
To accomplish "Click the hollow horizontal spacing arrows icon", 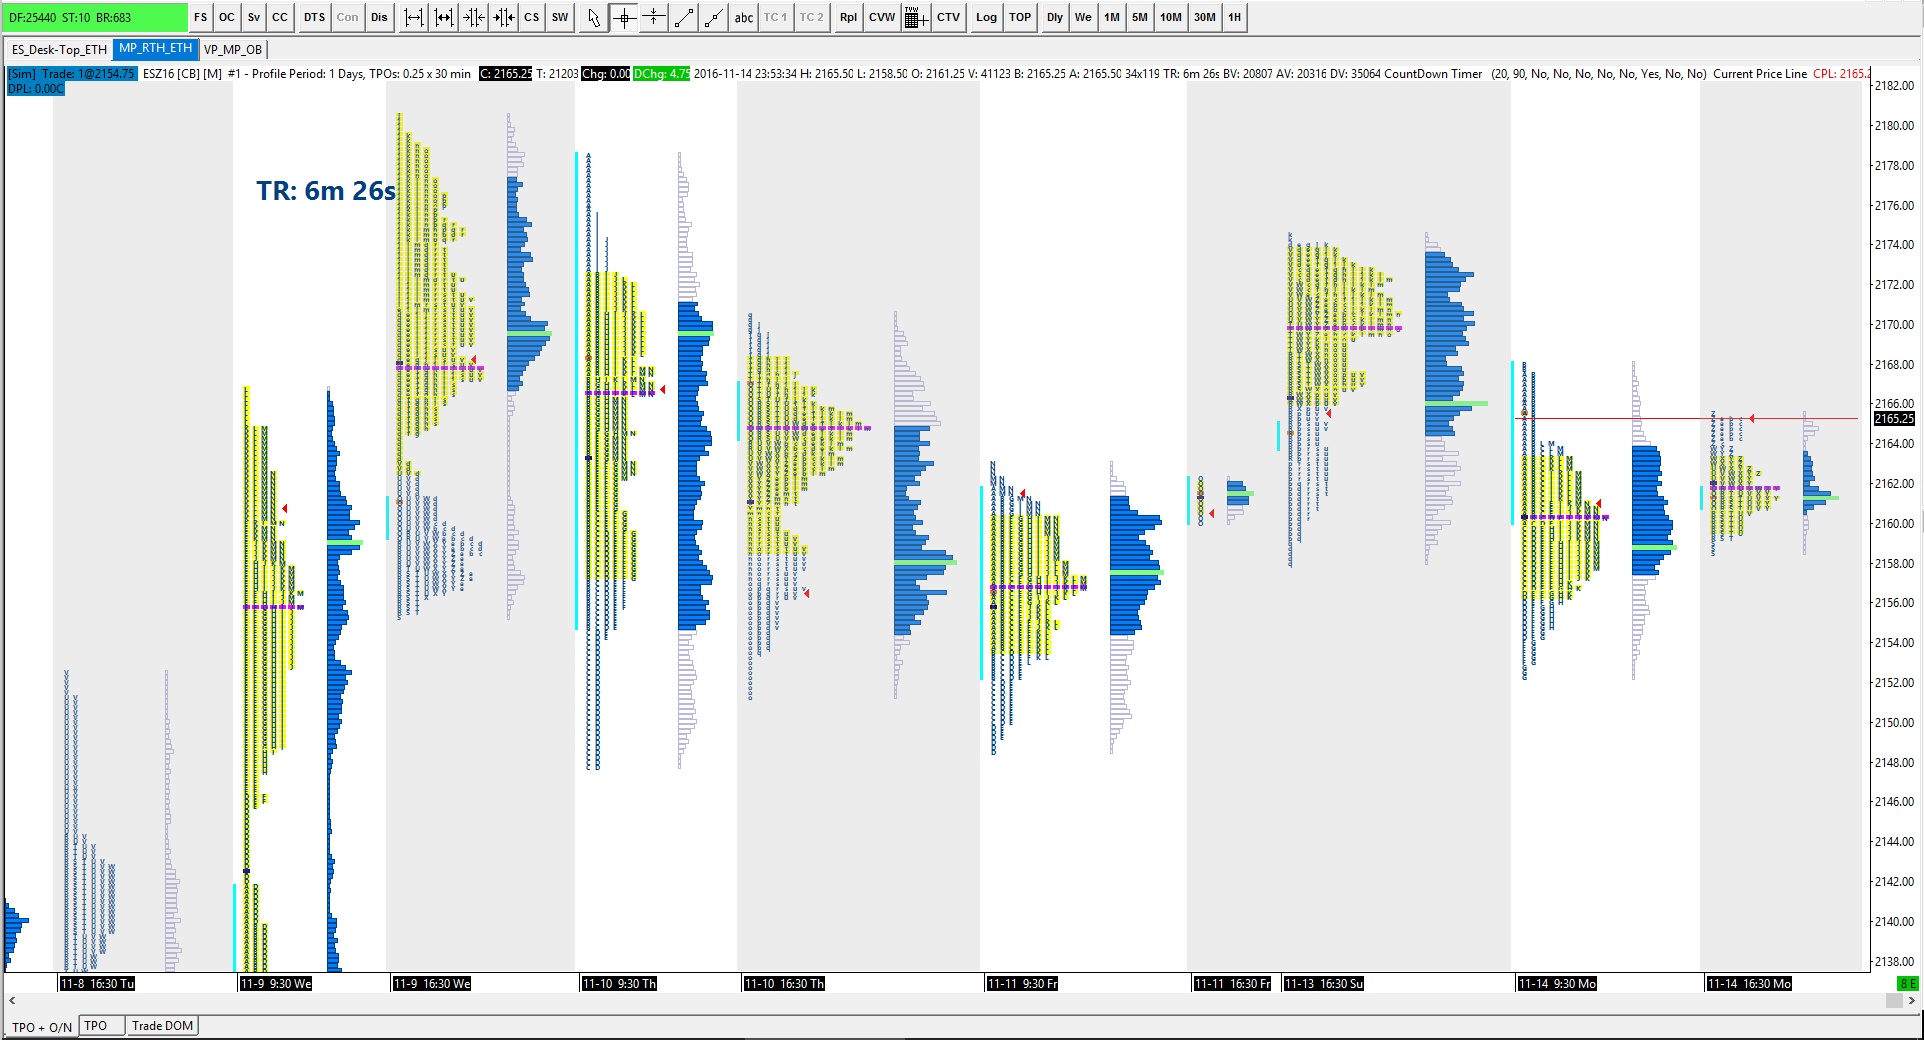I will tap(414, 18).
